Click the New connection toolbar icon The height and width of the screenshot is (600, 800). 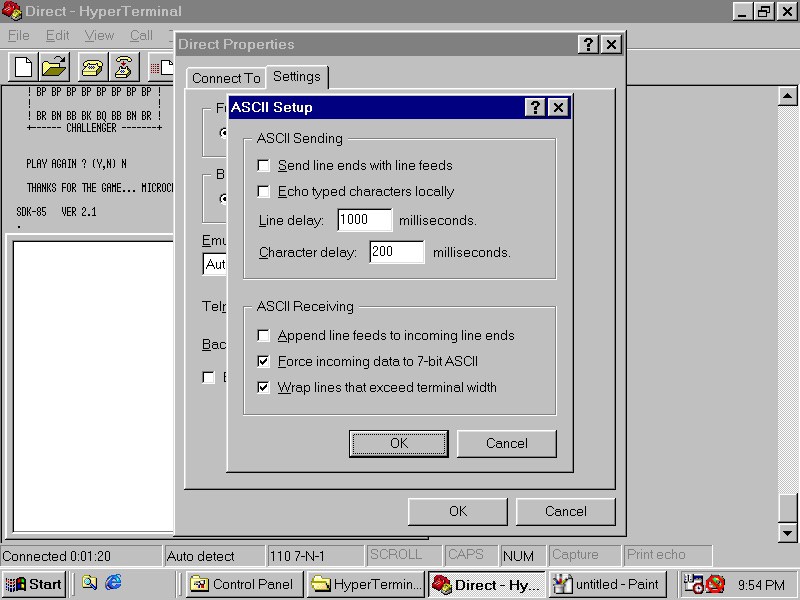(23, 67)
